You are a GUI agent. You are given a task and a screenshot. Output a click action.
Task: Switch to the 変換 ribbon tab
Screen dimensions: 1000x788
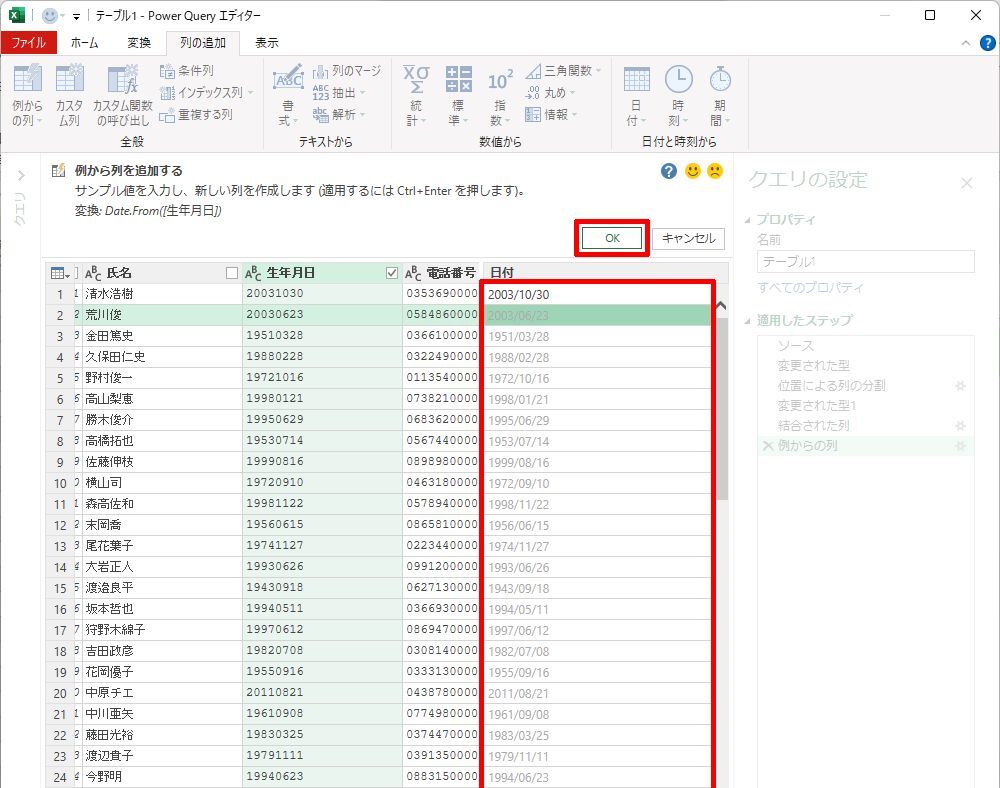[x=139, y=43]
